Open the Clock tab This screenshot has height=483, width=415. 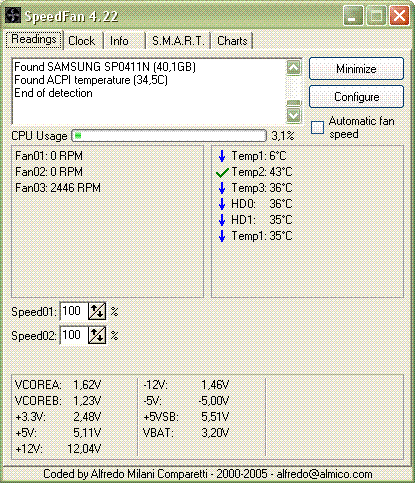point(82,41)
